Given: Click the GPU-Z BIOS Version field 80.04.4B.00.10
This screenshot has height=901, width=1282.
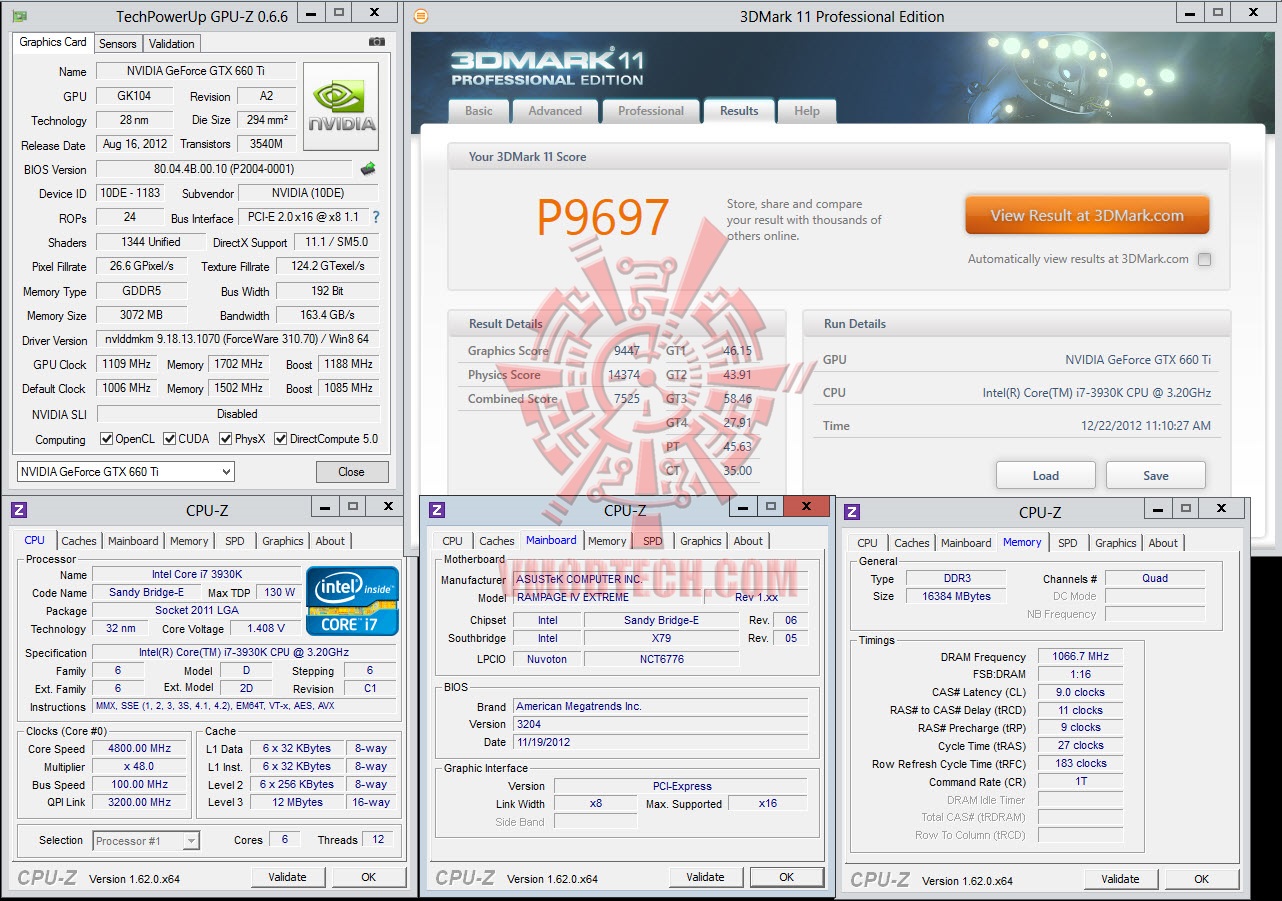Looking at the screenshot, I should tap(224, 169).
